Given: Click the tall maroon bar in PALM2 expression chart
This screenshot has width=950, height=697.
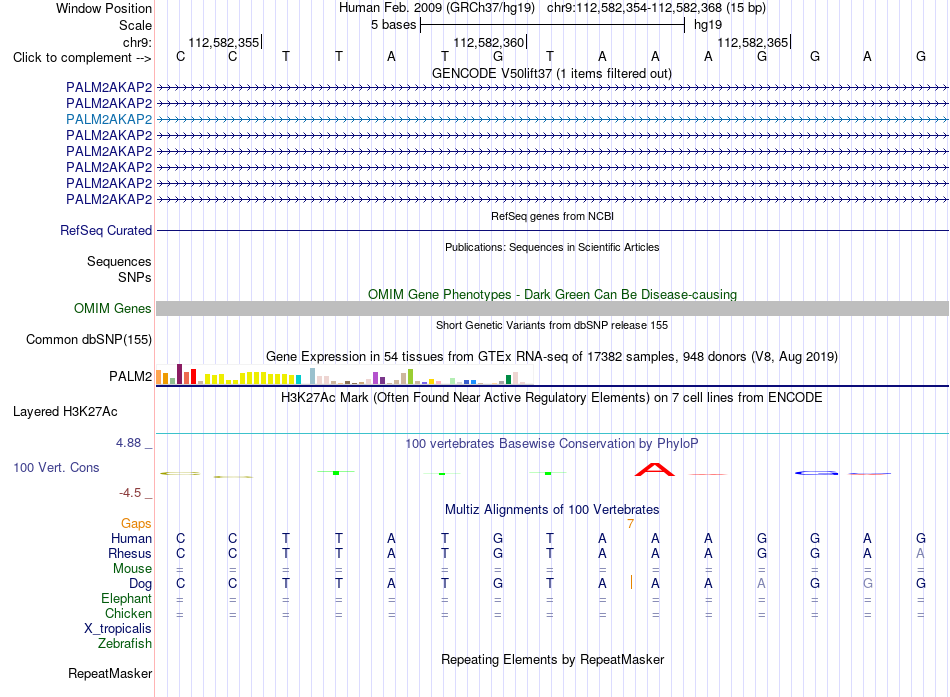Looking at the screenshot, I should [179, 374].
